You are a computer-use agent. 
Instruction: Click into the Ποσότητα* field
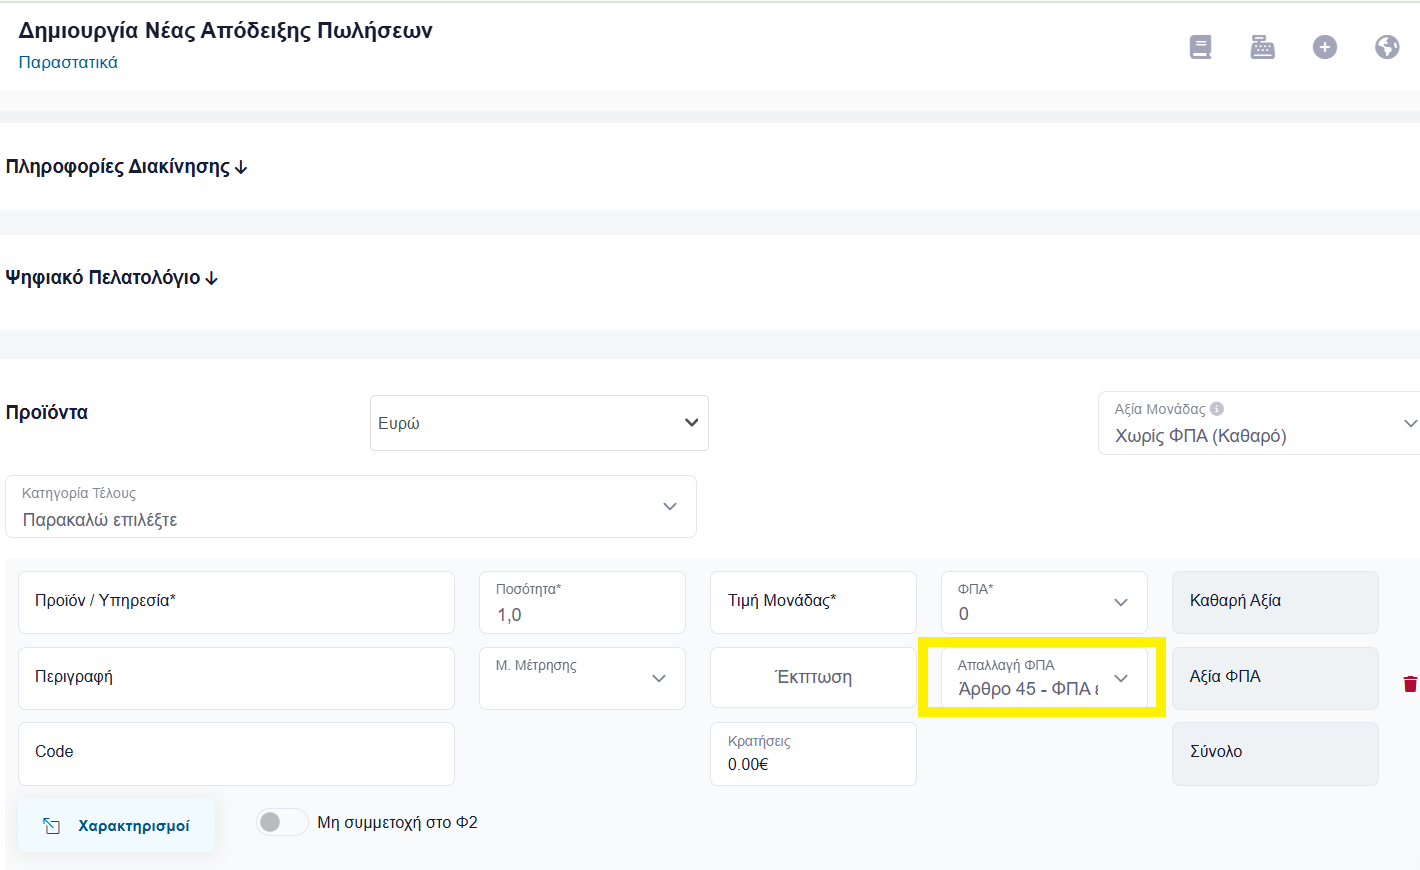(x=582, y=602)
